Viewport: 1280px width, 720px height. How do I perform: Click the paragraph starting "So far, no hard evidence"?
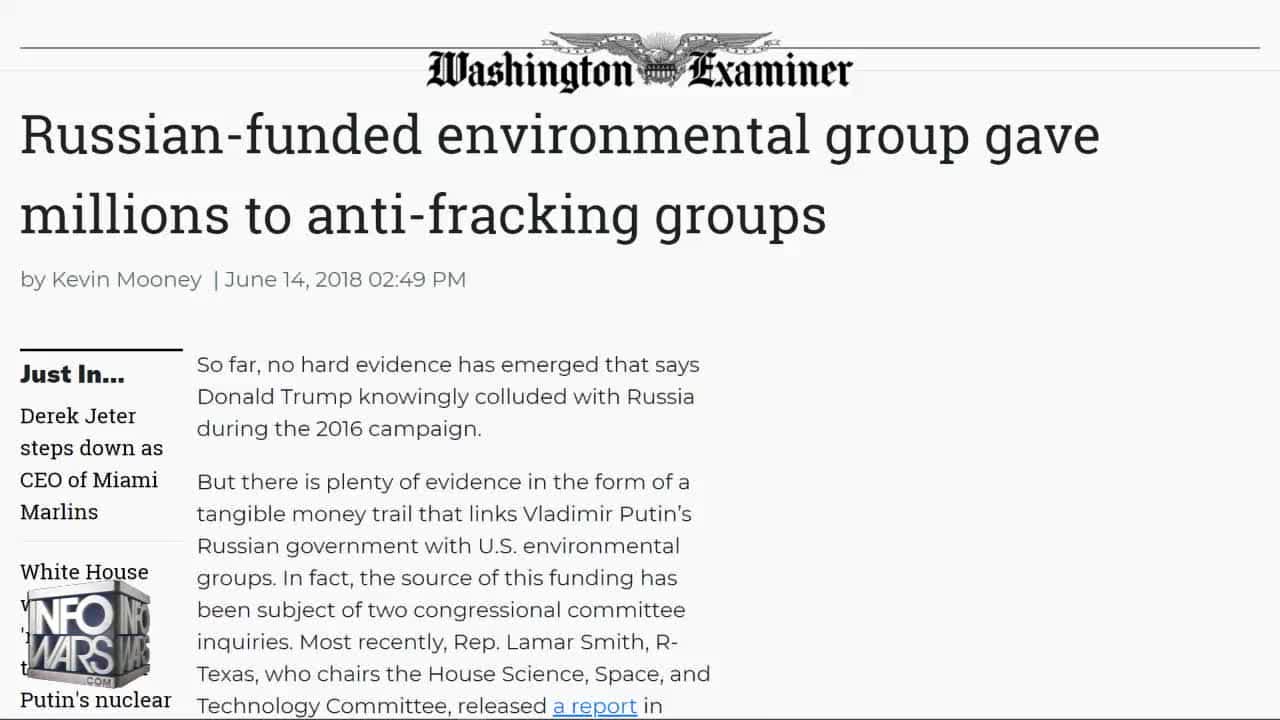(x=447, y=396)
